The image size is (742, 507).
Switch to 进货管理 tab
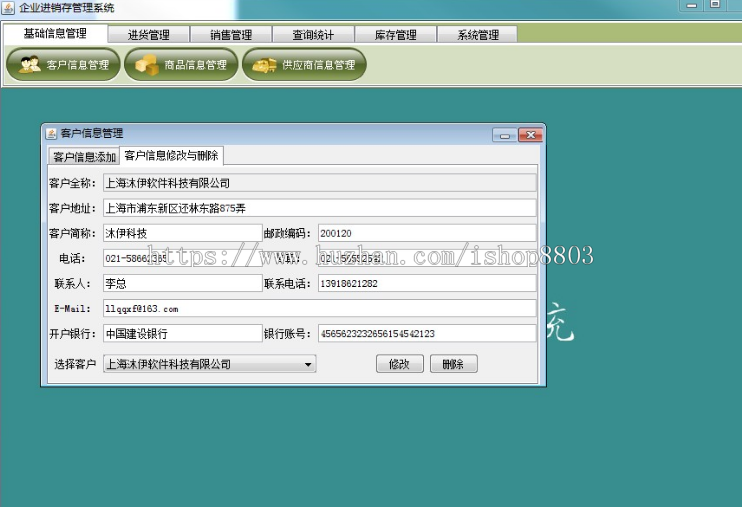[149, 35]
